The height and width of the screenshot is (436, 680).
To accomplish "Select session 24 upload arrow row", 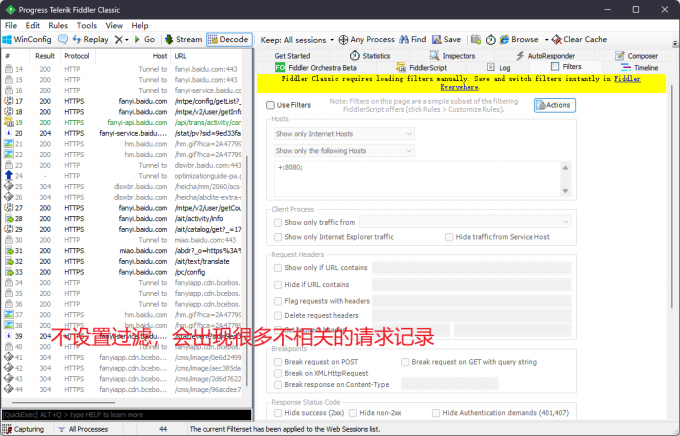I will click(x=123, y=176).
